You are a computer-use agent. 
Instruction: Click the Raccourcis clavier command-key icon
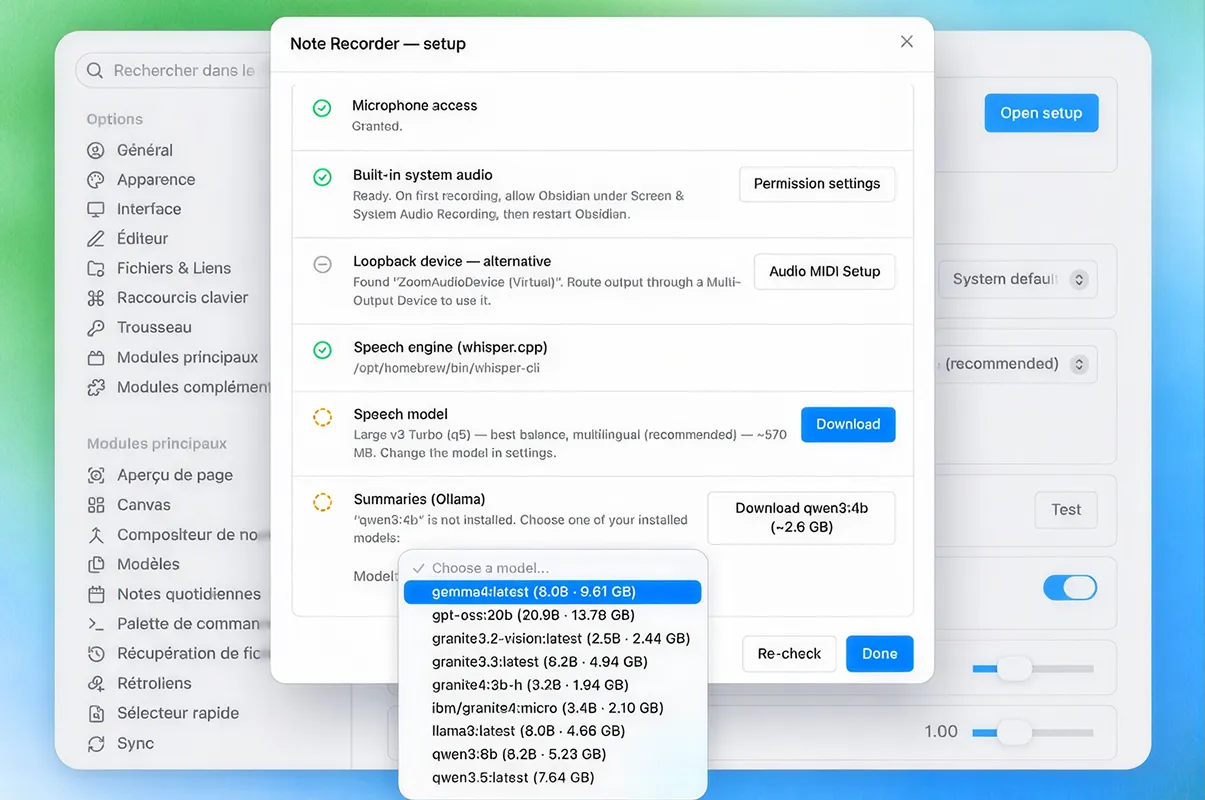tap(96, 298)
